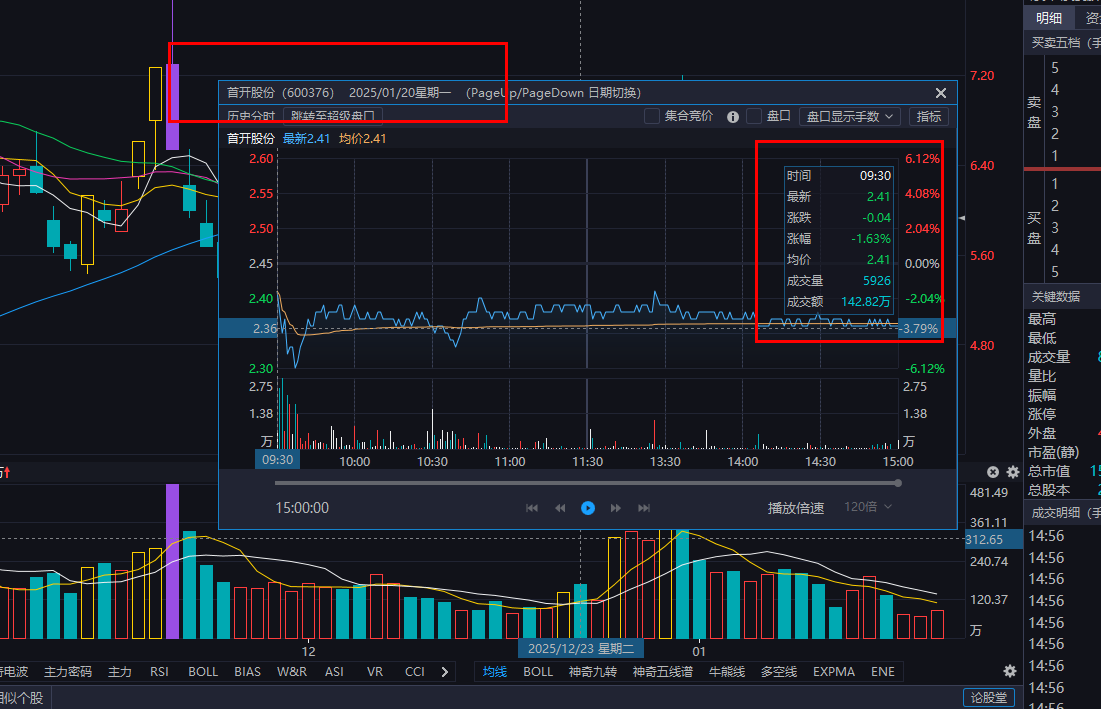Click the 跳转至超级盘口 button

(x=333, y=116)
